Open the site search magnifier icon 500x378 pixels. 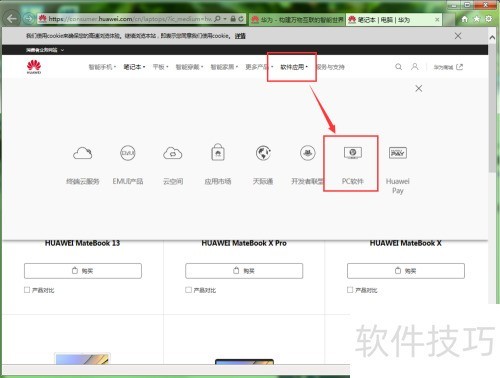(x=398, y=67)
